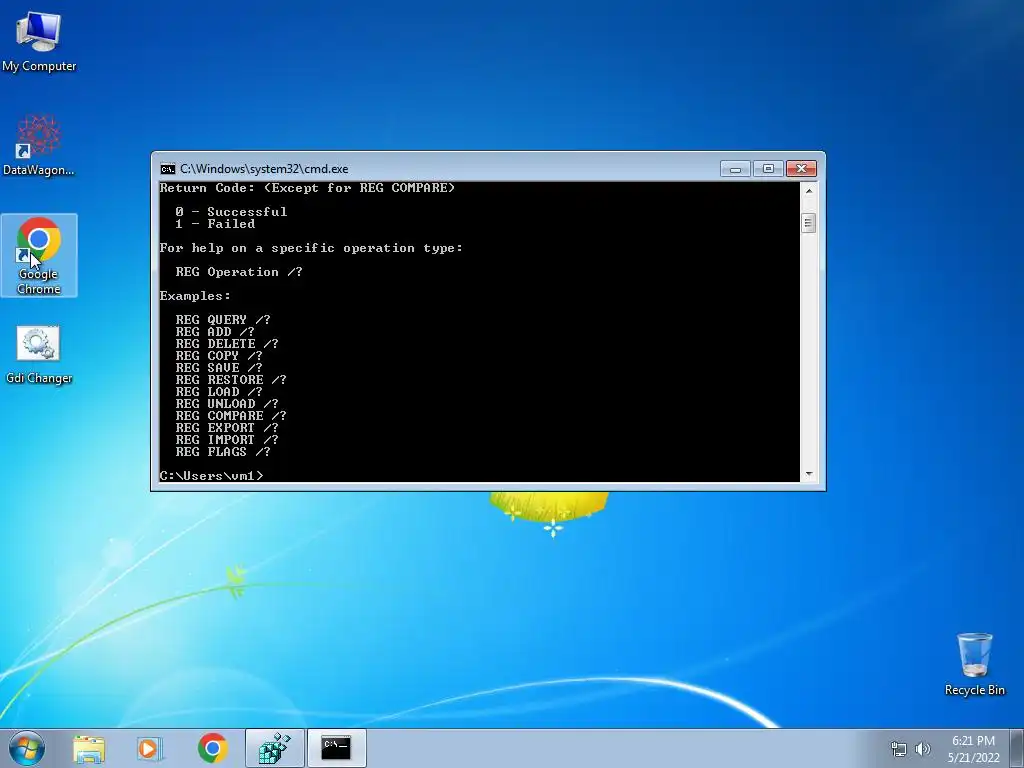Maximize the cmd.exe window
This screenshot has height=768, width=1024.
768,169
